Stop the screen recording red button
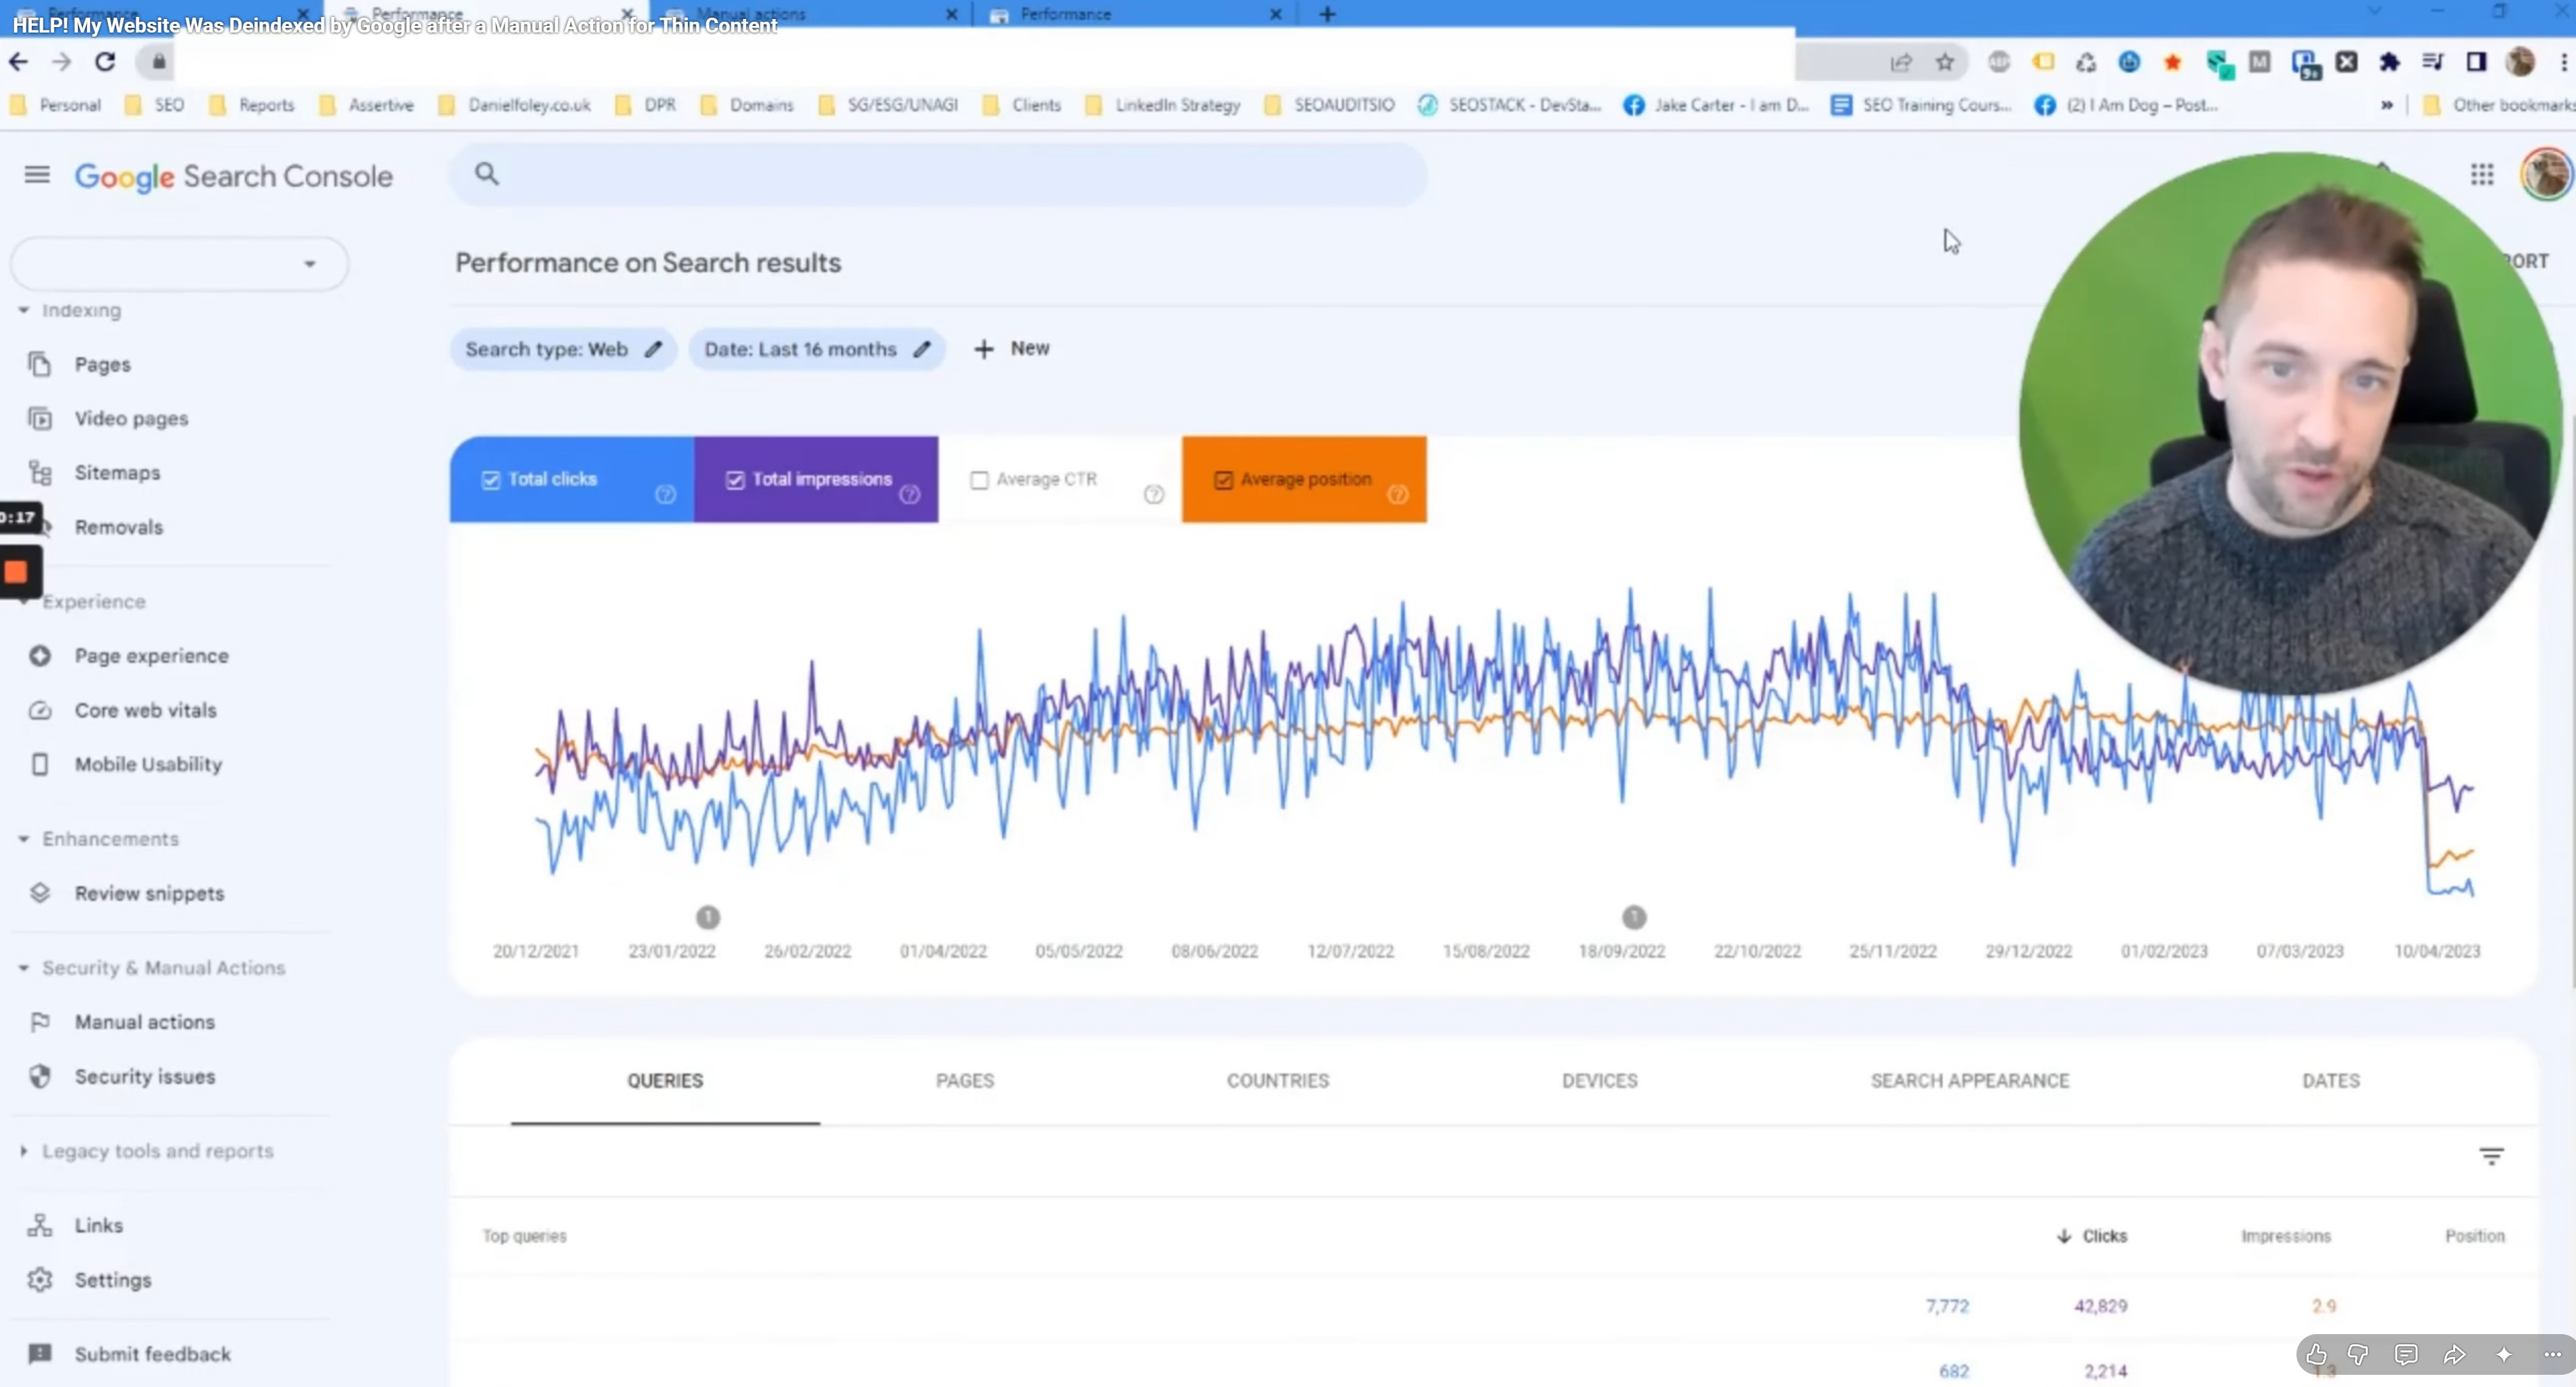This screenshot has height=1387, width=2576. pyautogui.click(x=16, y=573)
